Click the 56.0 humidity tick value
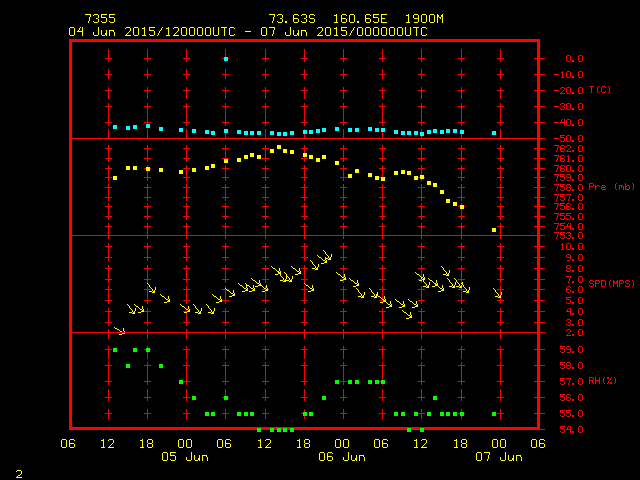The width and height of the screenshot is (640, 480). 571,398
